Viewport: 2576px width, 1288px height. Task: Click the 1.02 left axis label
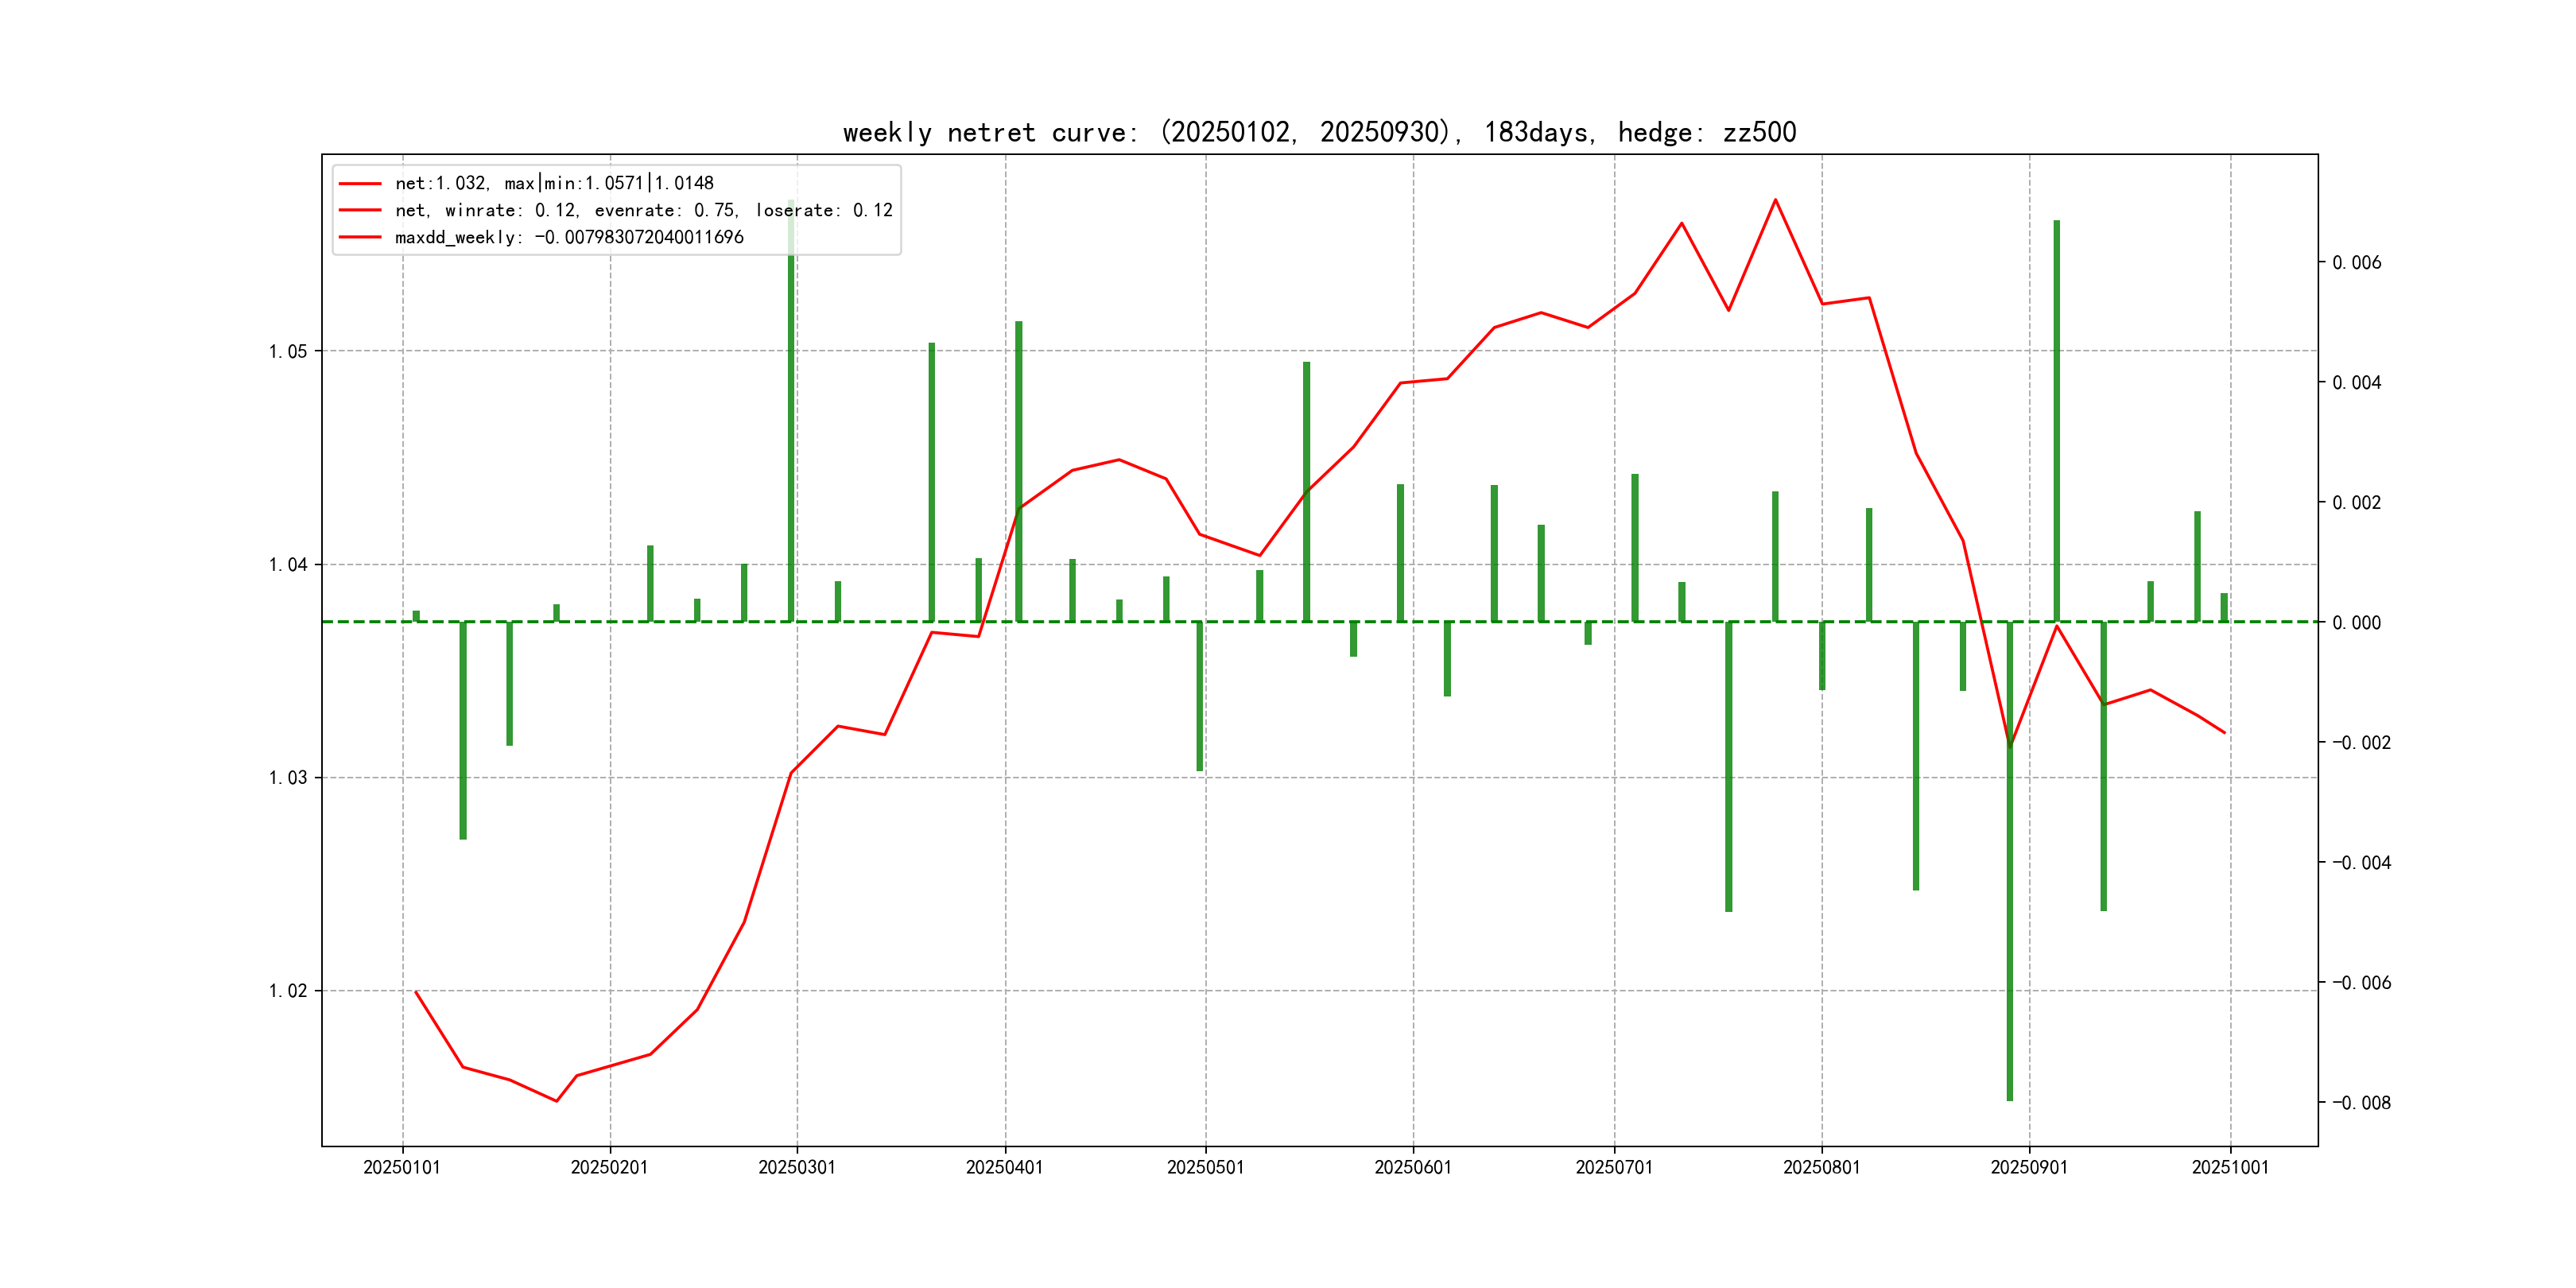coord(288,991)
